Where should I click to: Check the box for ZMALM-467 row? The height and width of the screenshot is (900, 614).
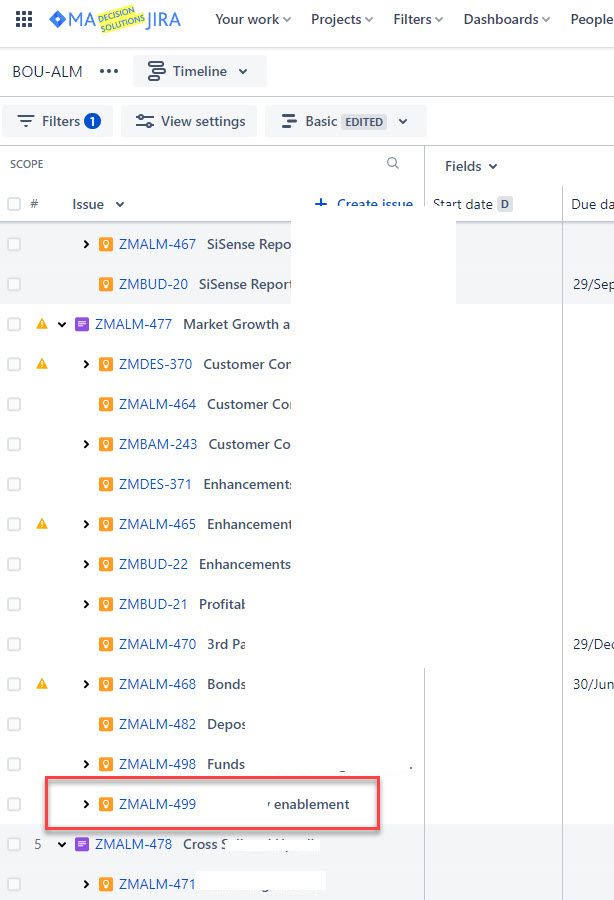tap(14, 245)
